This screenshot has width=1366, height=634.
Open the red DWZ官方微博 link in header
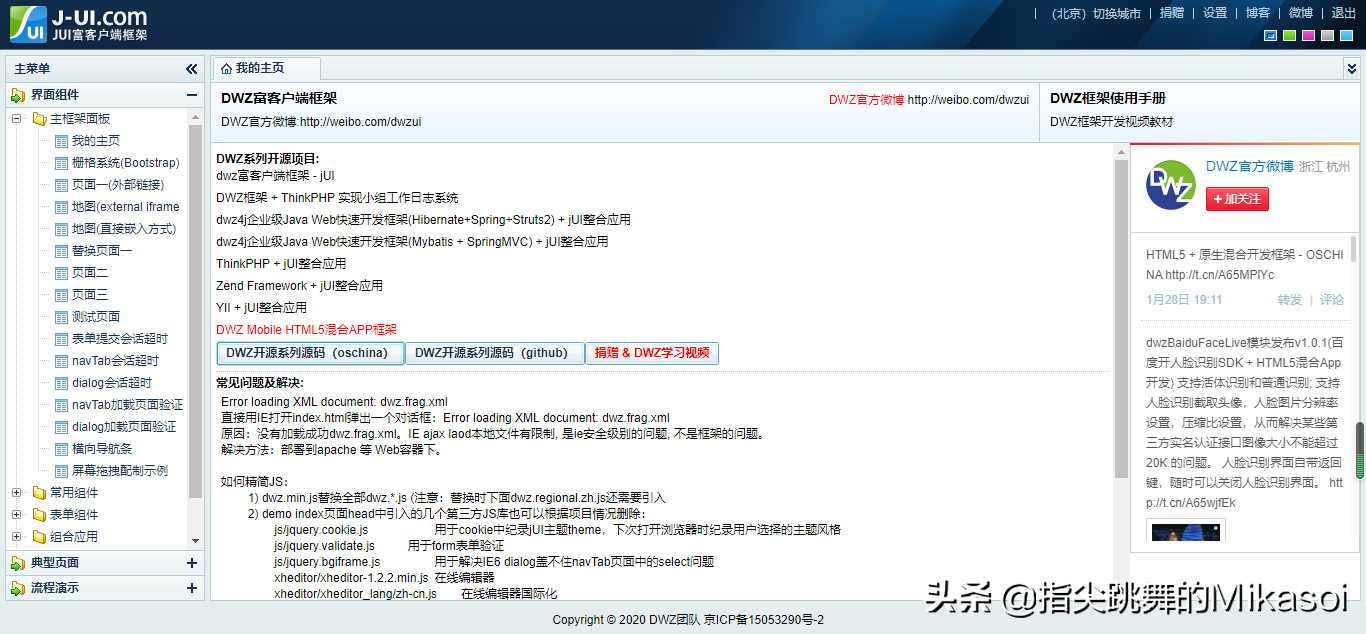point(866,100)
